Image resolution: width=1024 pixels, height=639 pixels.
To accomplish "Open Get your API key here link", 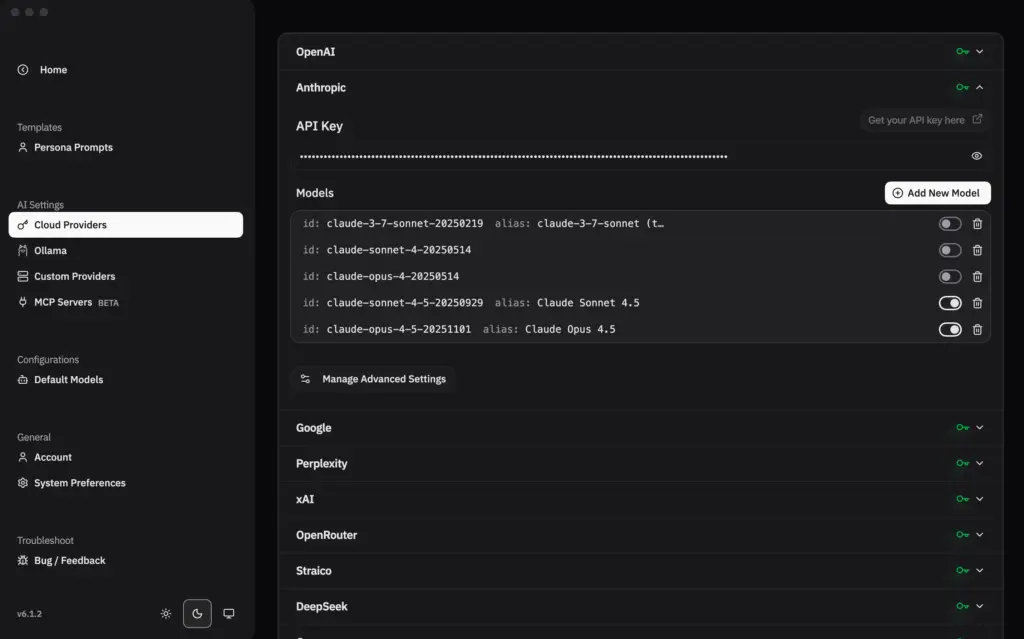I will pyautogui.click(x=923, y=119).
